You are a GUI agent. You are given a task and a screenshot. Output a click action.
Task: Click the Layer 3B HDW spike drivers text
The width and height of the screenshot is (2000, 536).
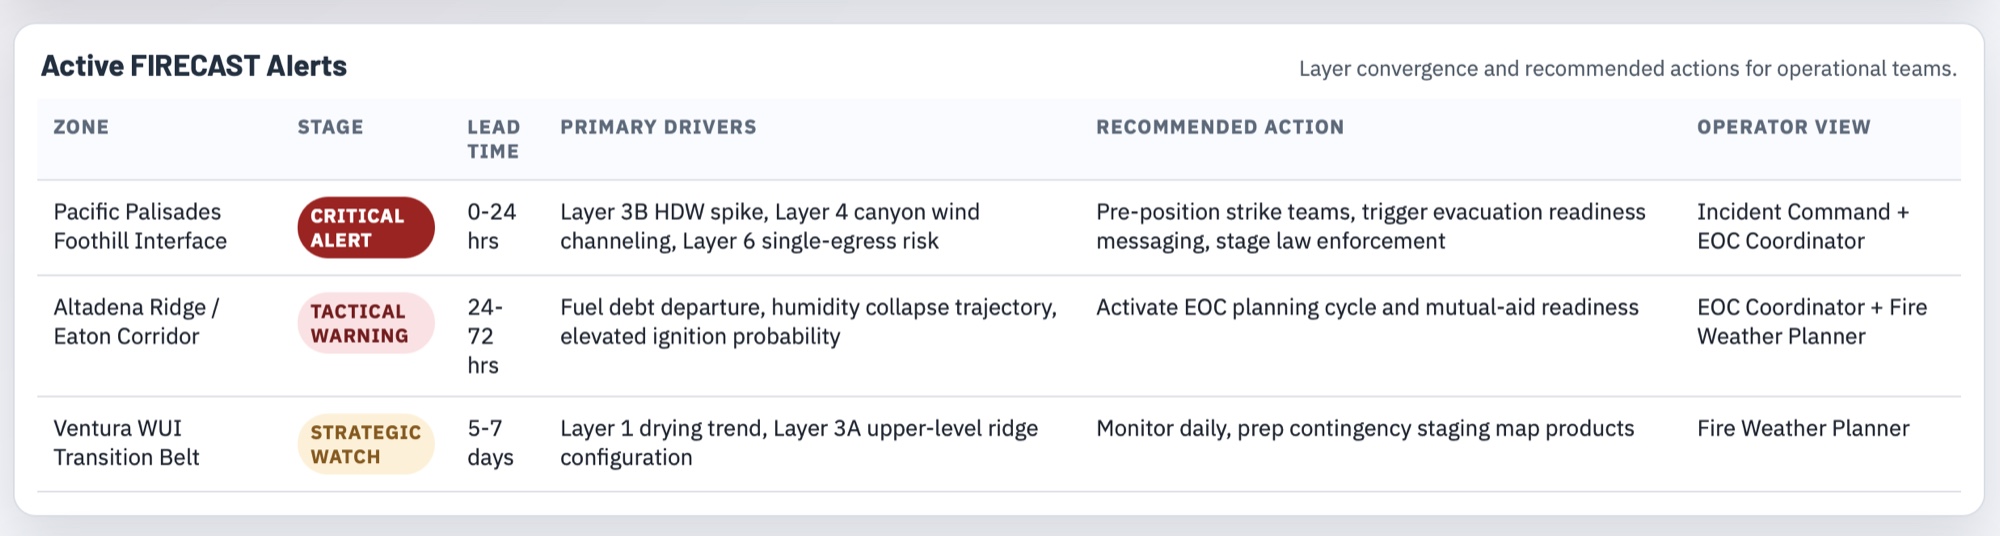[769, 226]
